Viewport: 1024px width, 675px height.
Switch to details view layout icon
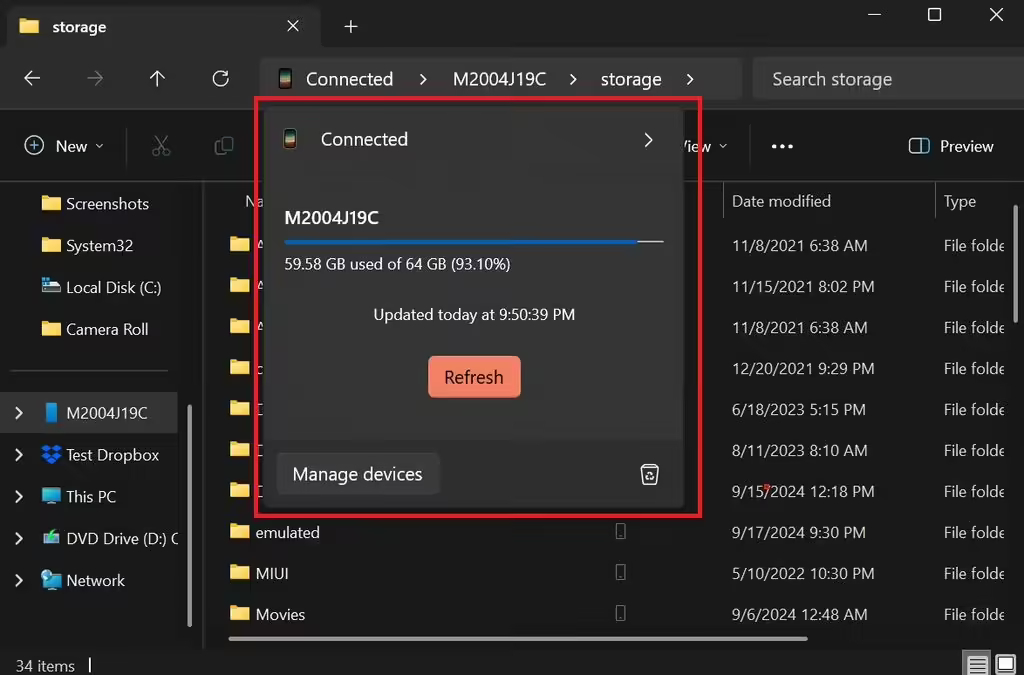pyautogui.click(x=977, y=664)
